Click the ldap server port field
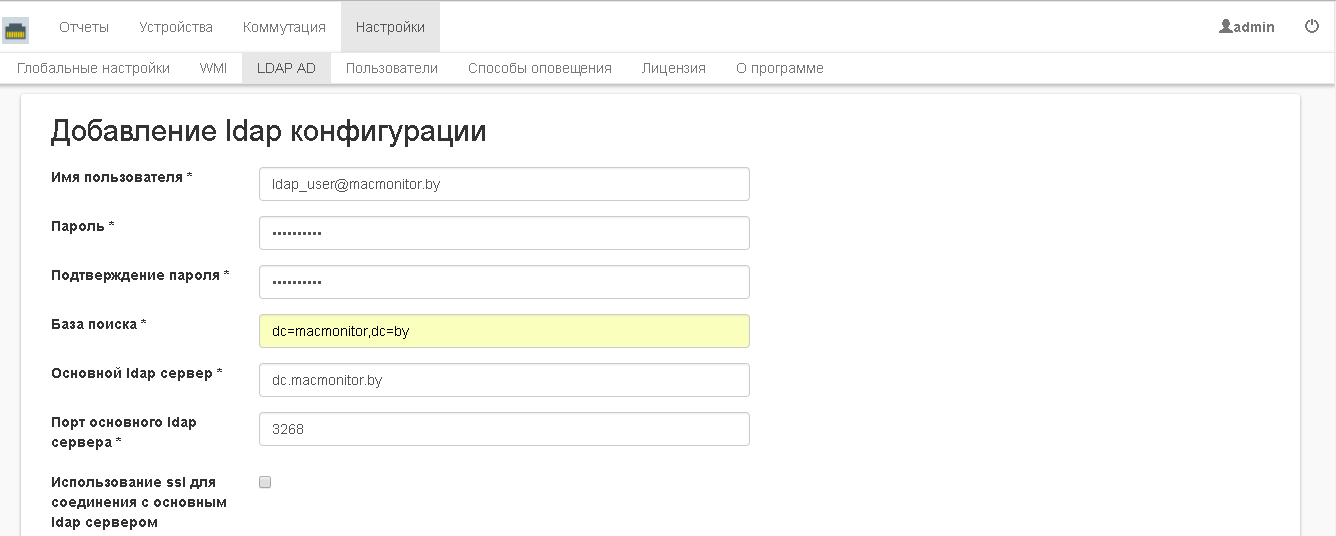Viewport: 1336px width, 536px height. [x=504, y=429]
